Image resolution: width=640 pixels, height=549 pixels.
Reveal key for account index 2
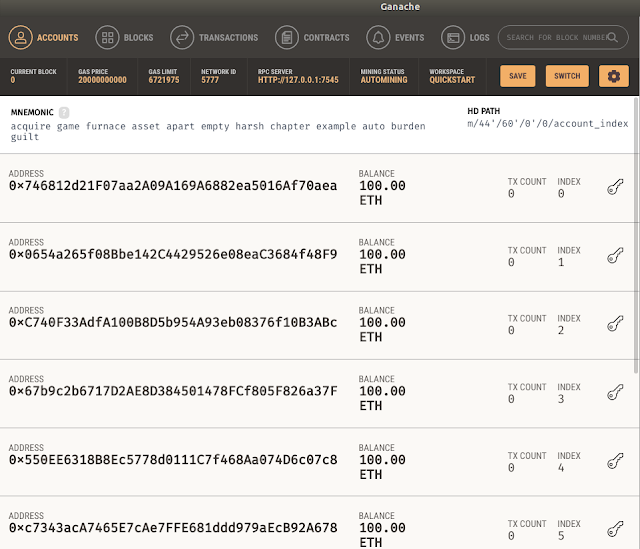(x=616, y=324)
